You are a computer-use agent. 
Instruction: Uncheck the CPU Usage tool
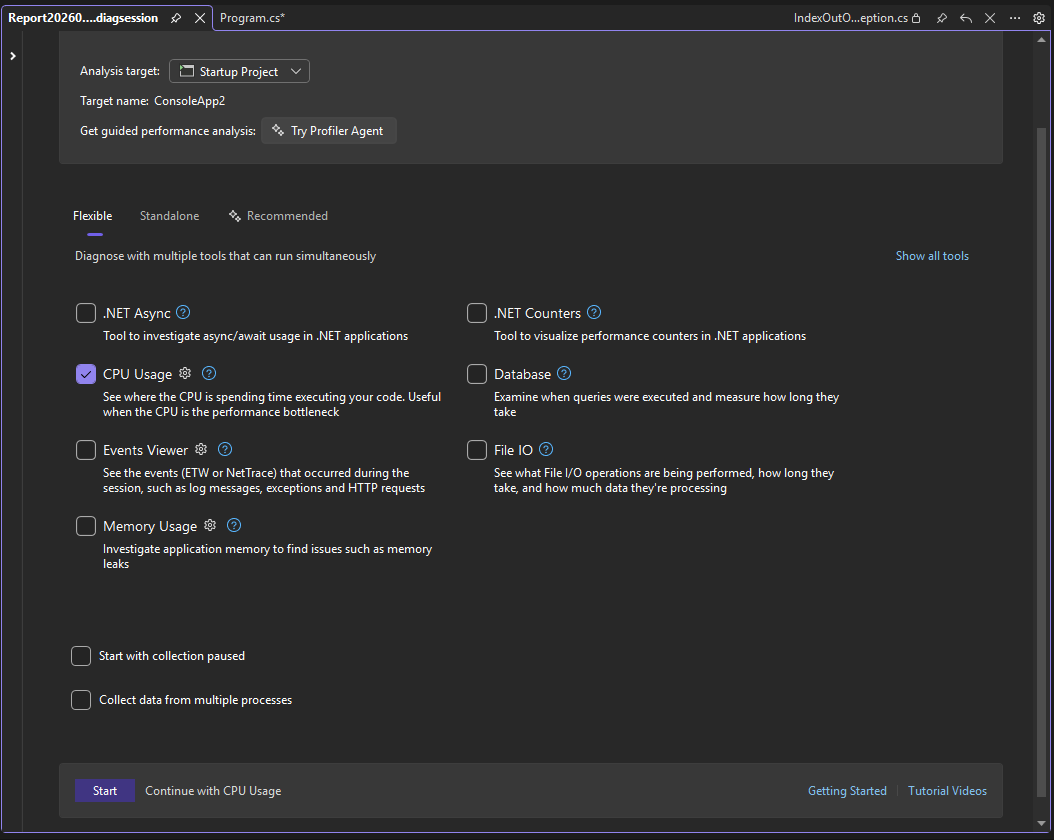(86, 373)
